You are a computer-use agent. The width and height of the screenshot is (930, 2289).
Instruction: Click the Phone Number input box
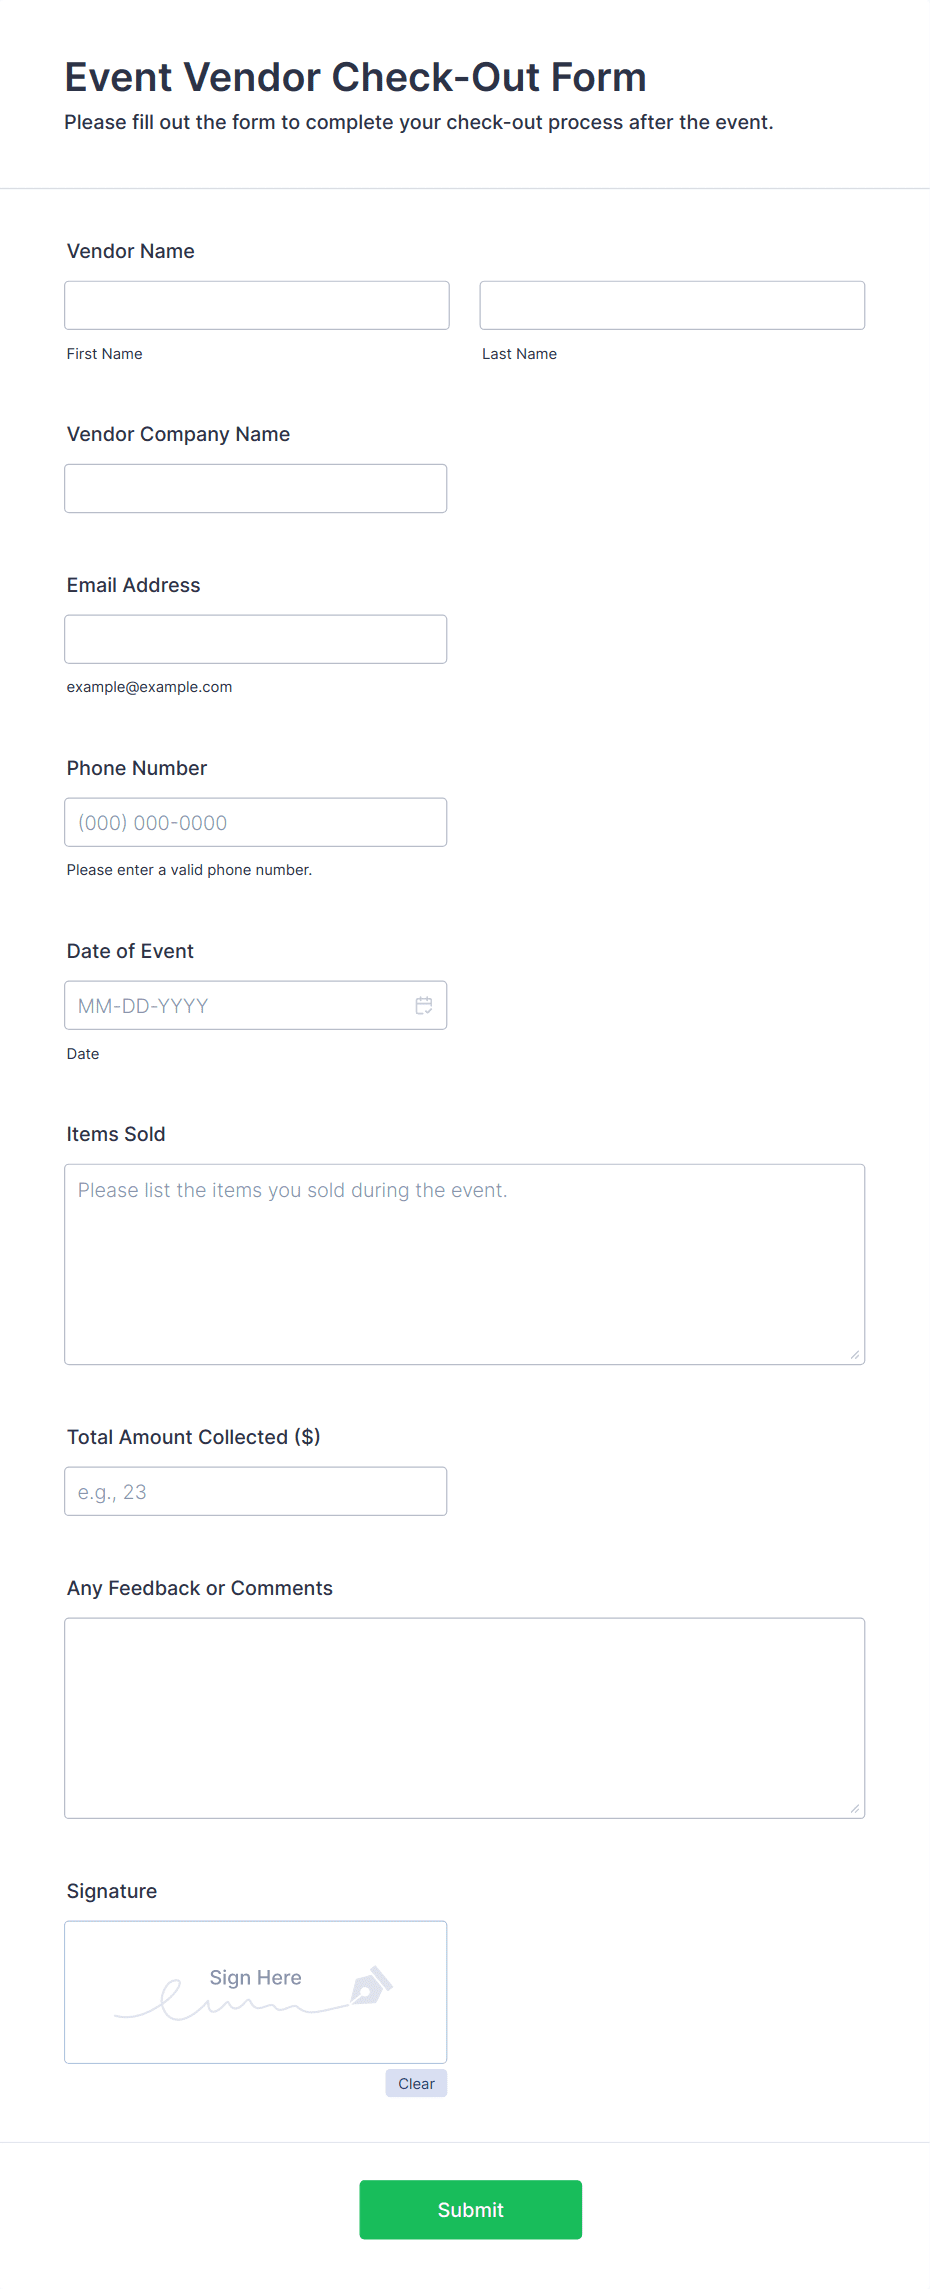[x=256, y=822]
